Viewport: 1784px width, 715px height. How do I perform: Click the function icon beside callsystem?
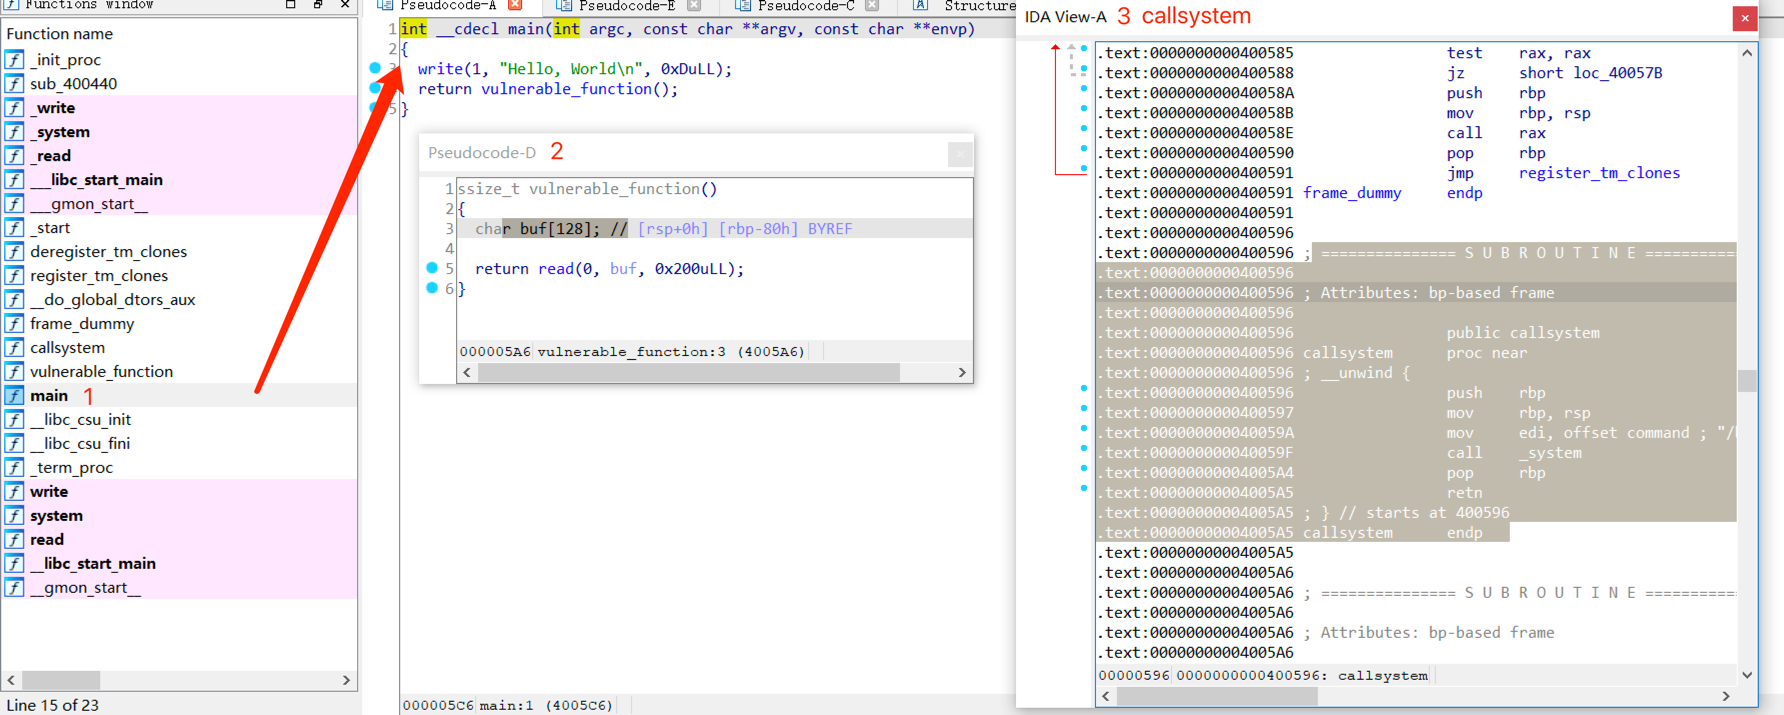15,348
